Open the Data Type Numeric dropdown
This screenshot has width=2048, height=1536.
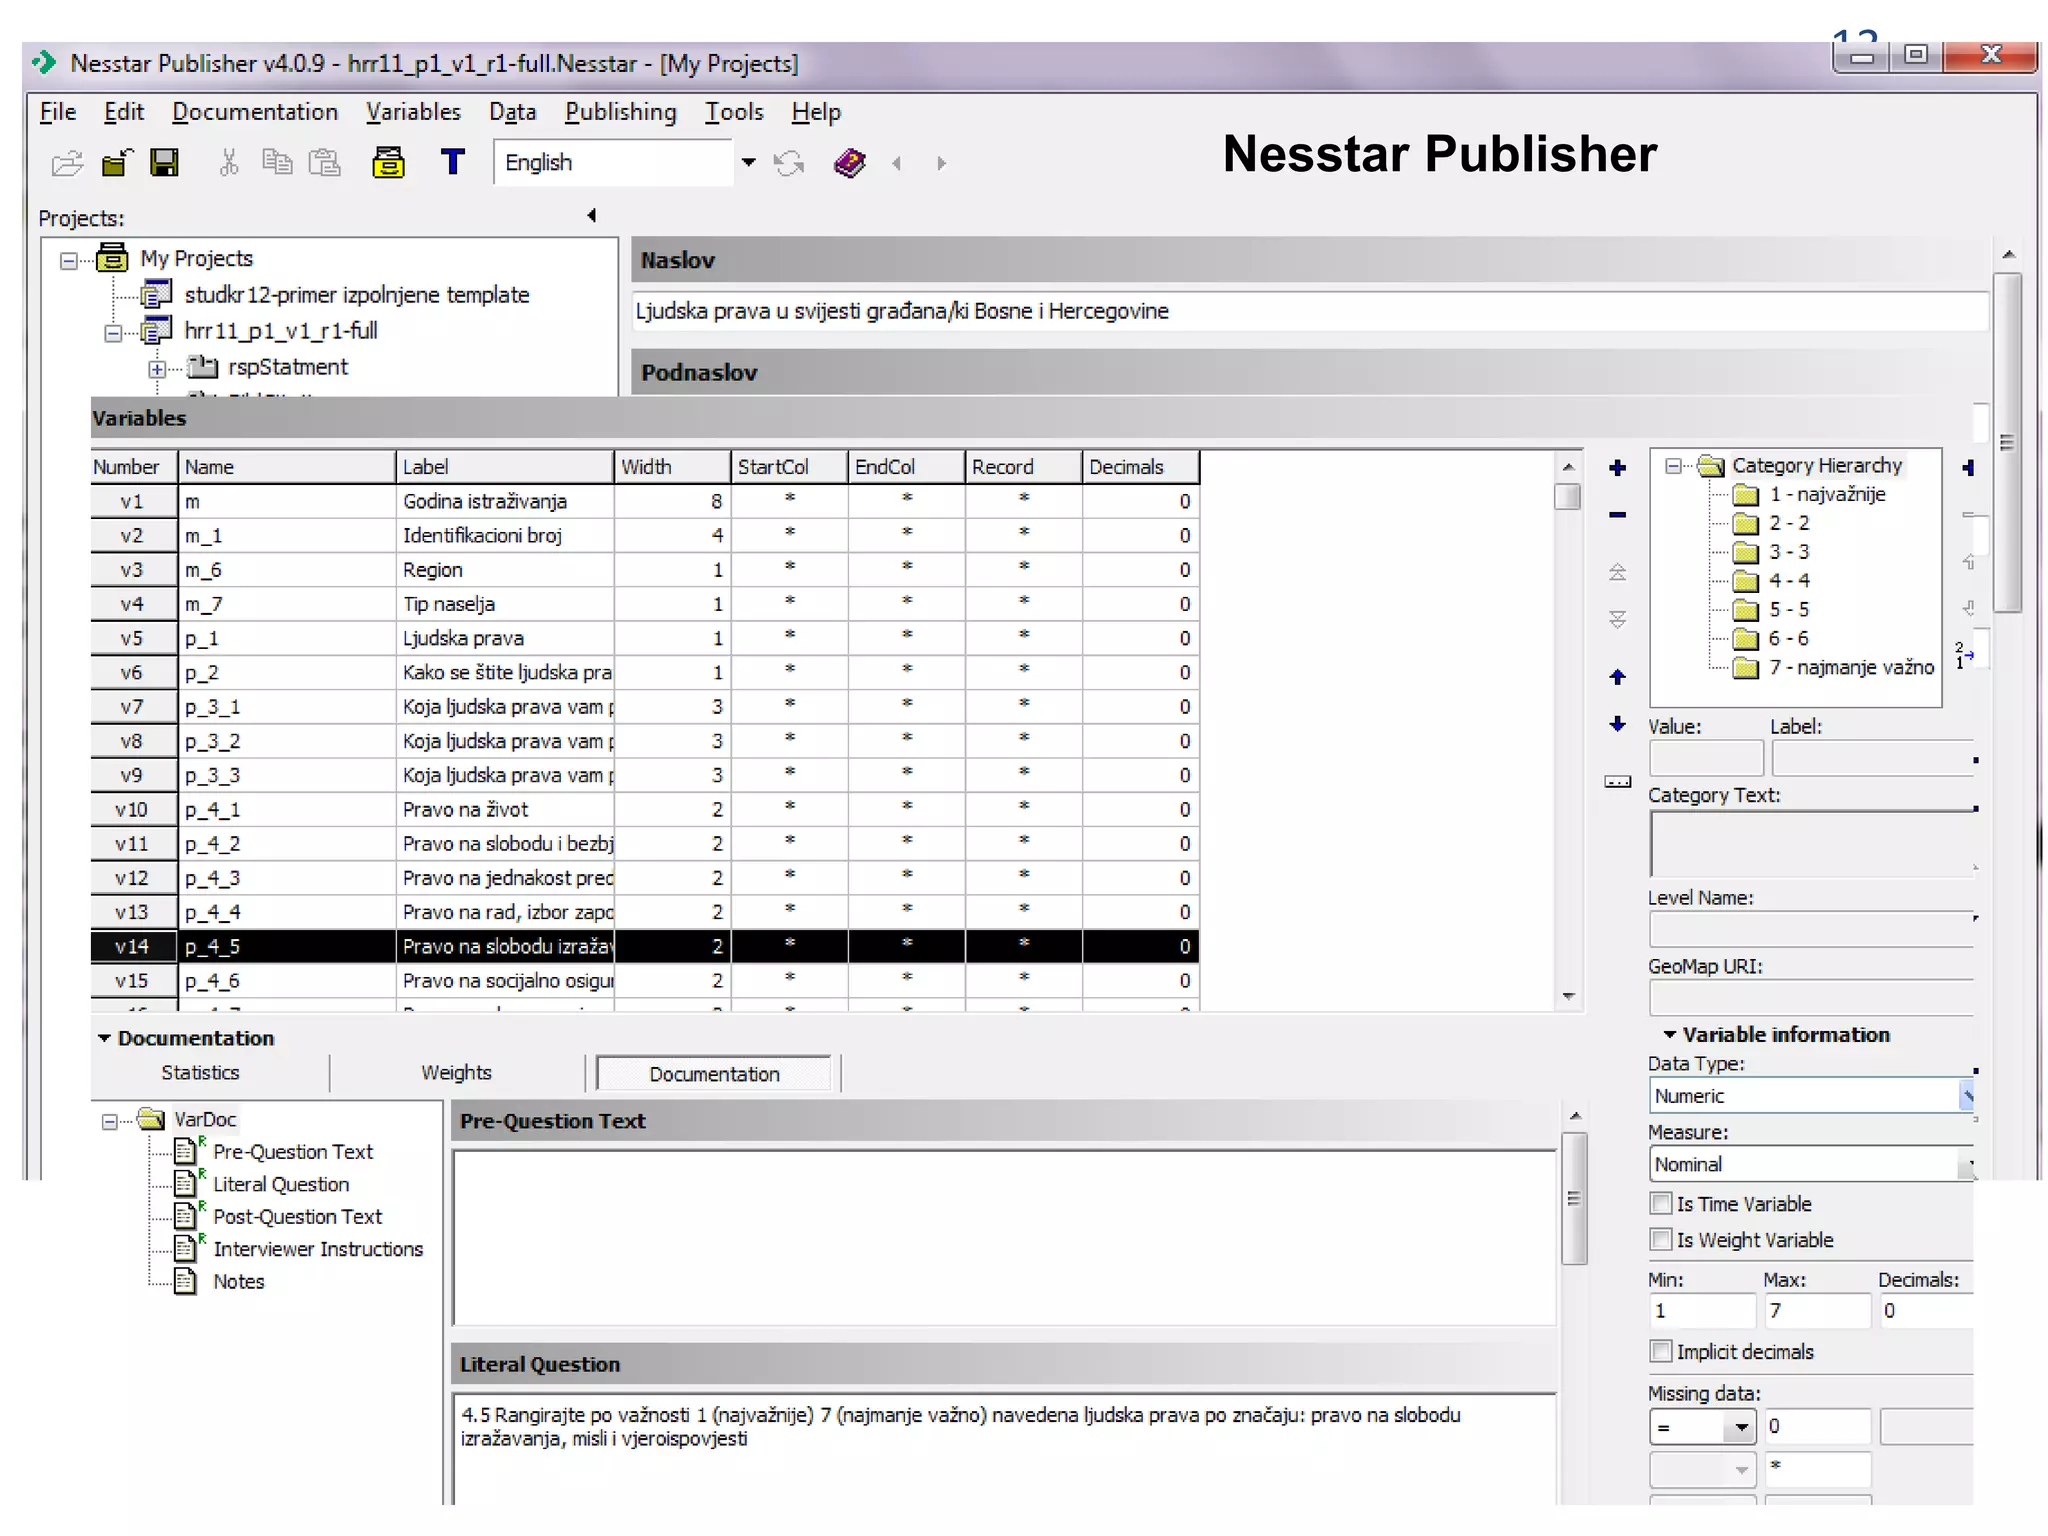pyautogui.click(x=1966, y=1096)
